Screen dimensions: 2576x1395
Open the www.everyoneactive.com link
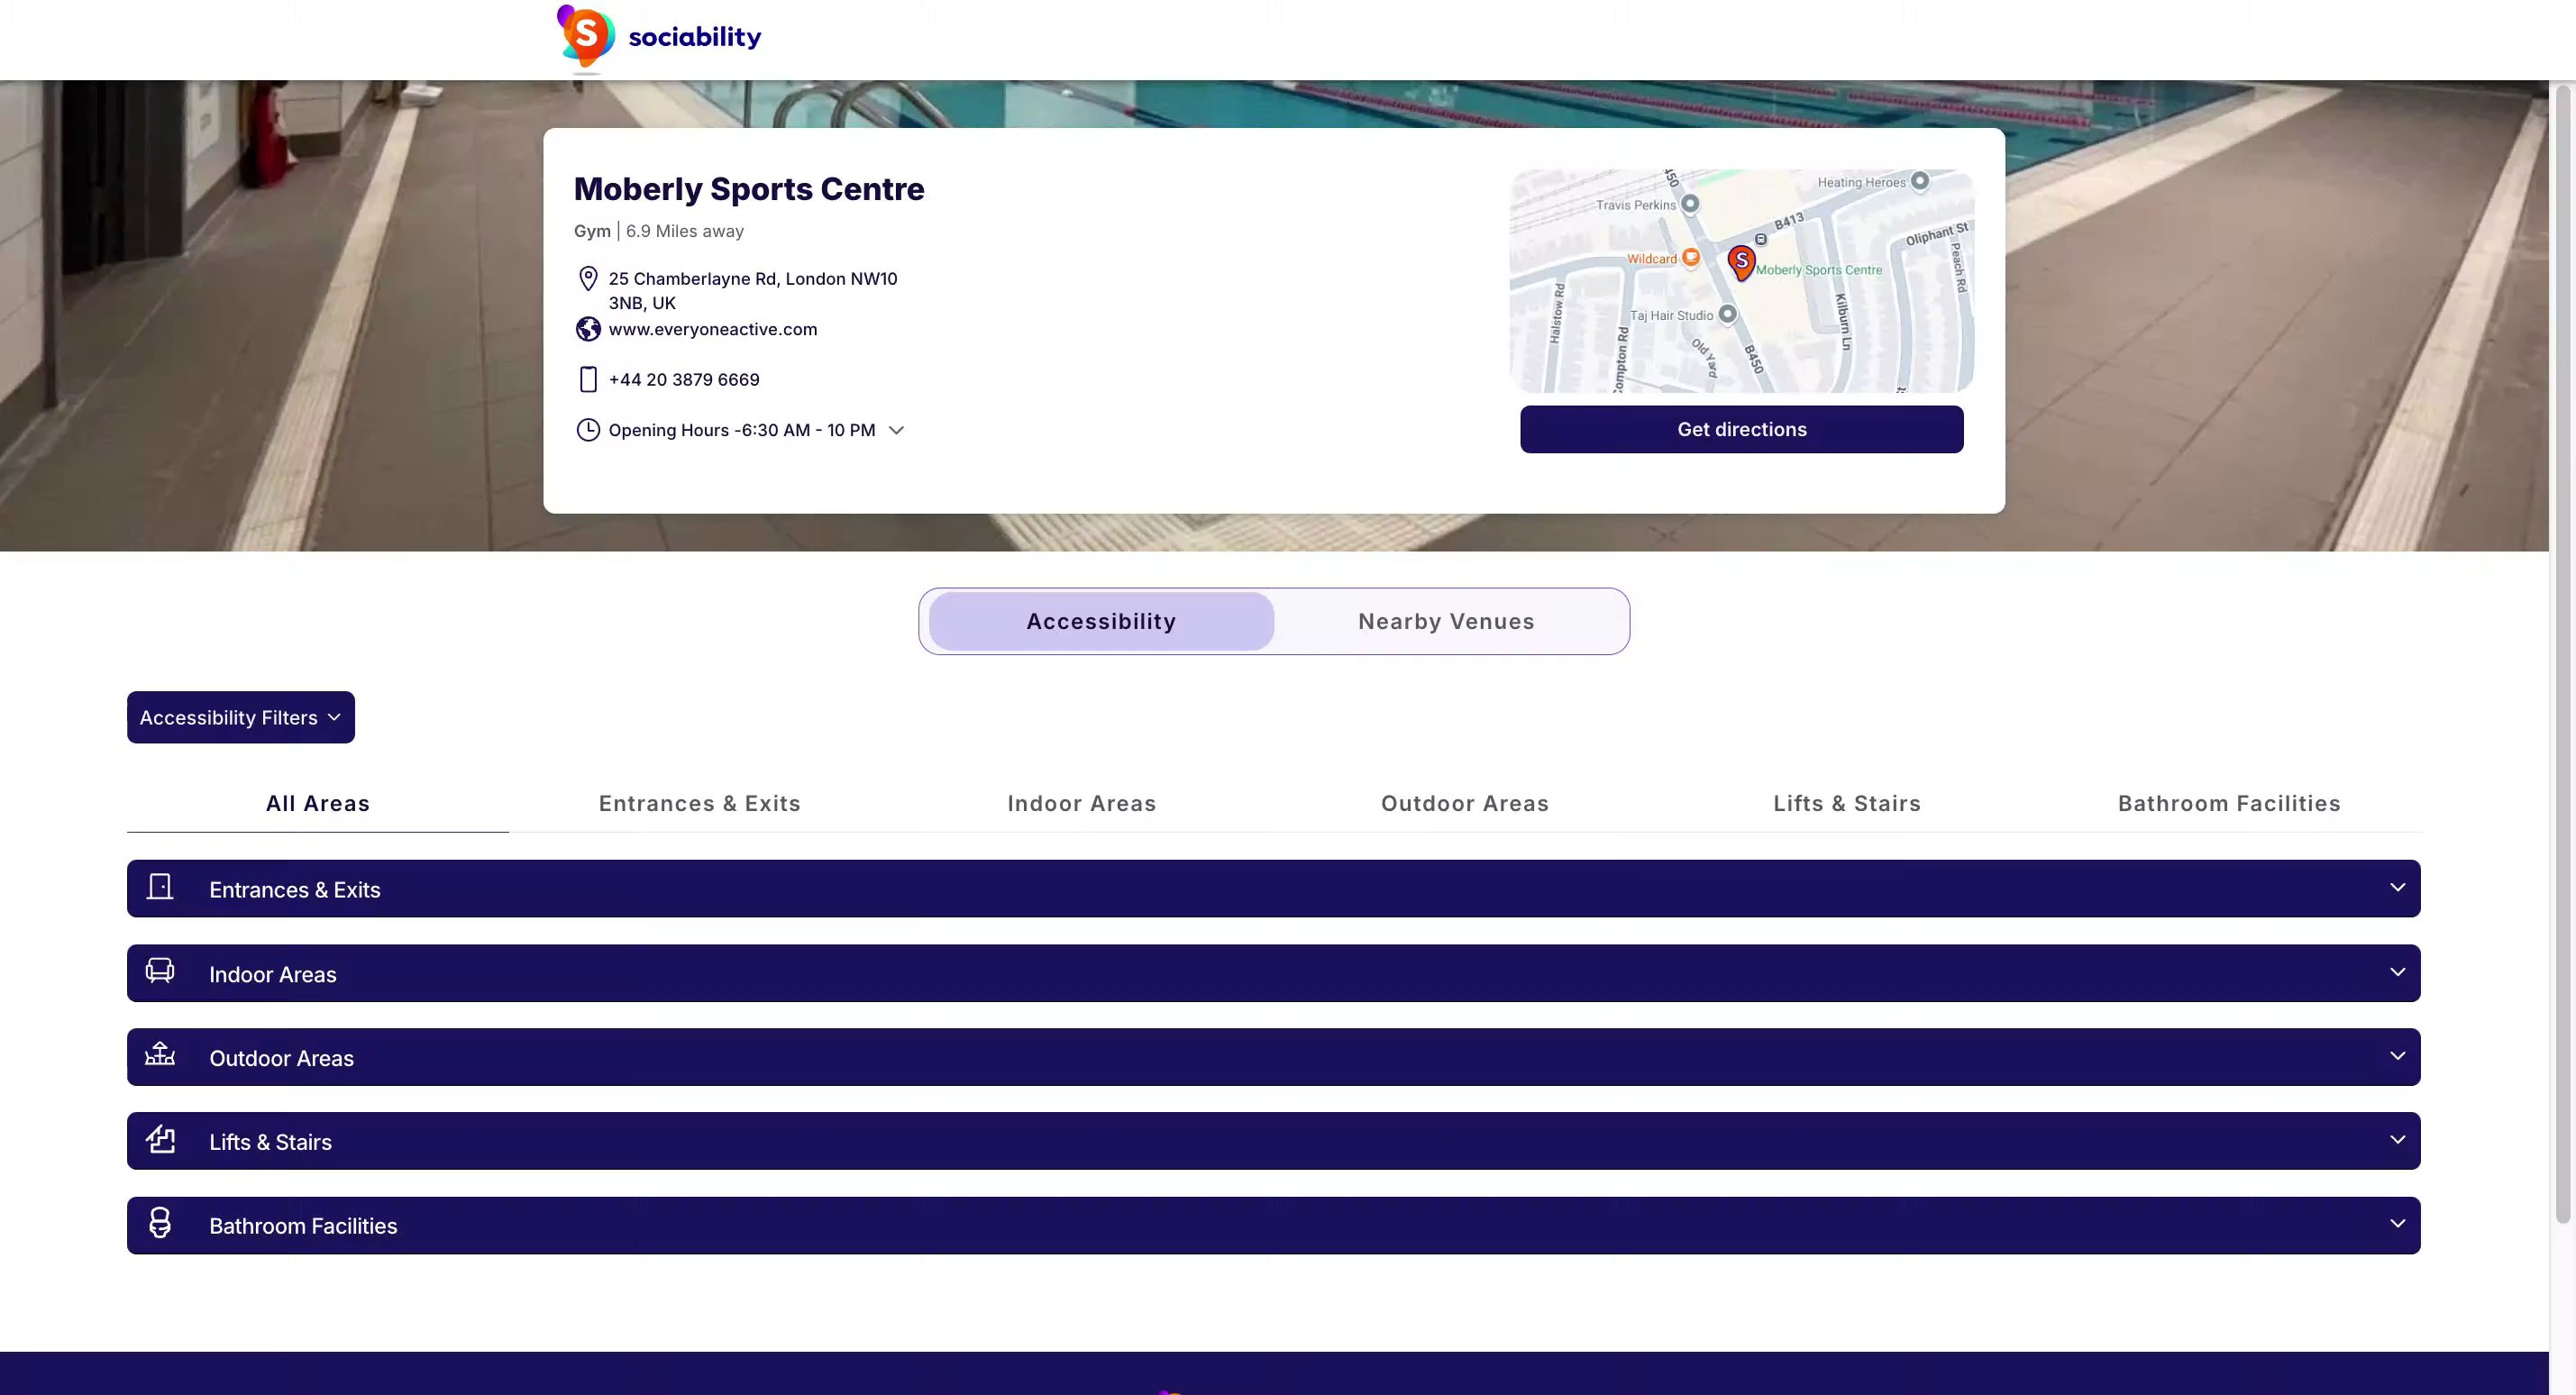point(712,330)
